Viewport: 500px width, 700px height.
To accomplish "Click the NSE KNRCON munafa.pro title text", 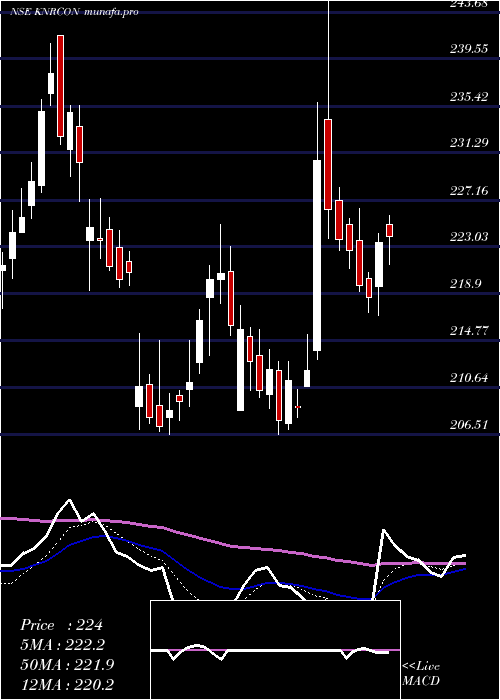I will (x=74, y=12).
